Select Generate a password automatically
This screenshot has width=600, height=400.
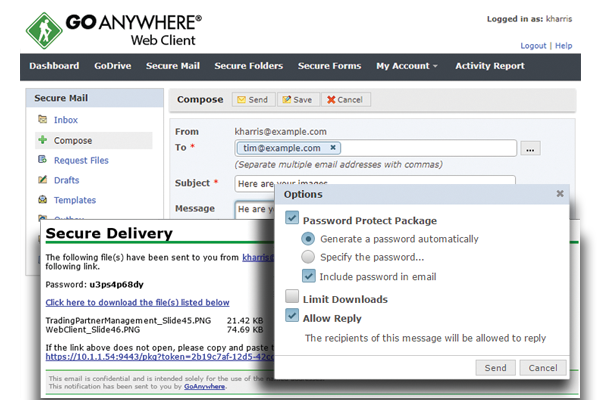click(x=308, y=239)
